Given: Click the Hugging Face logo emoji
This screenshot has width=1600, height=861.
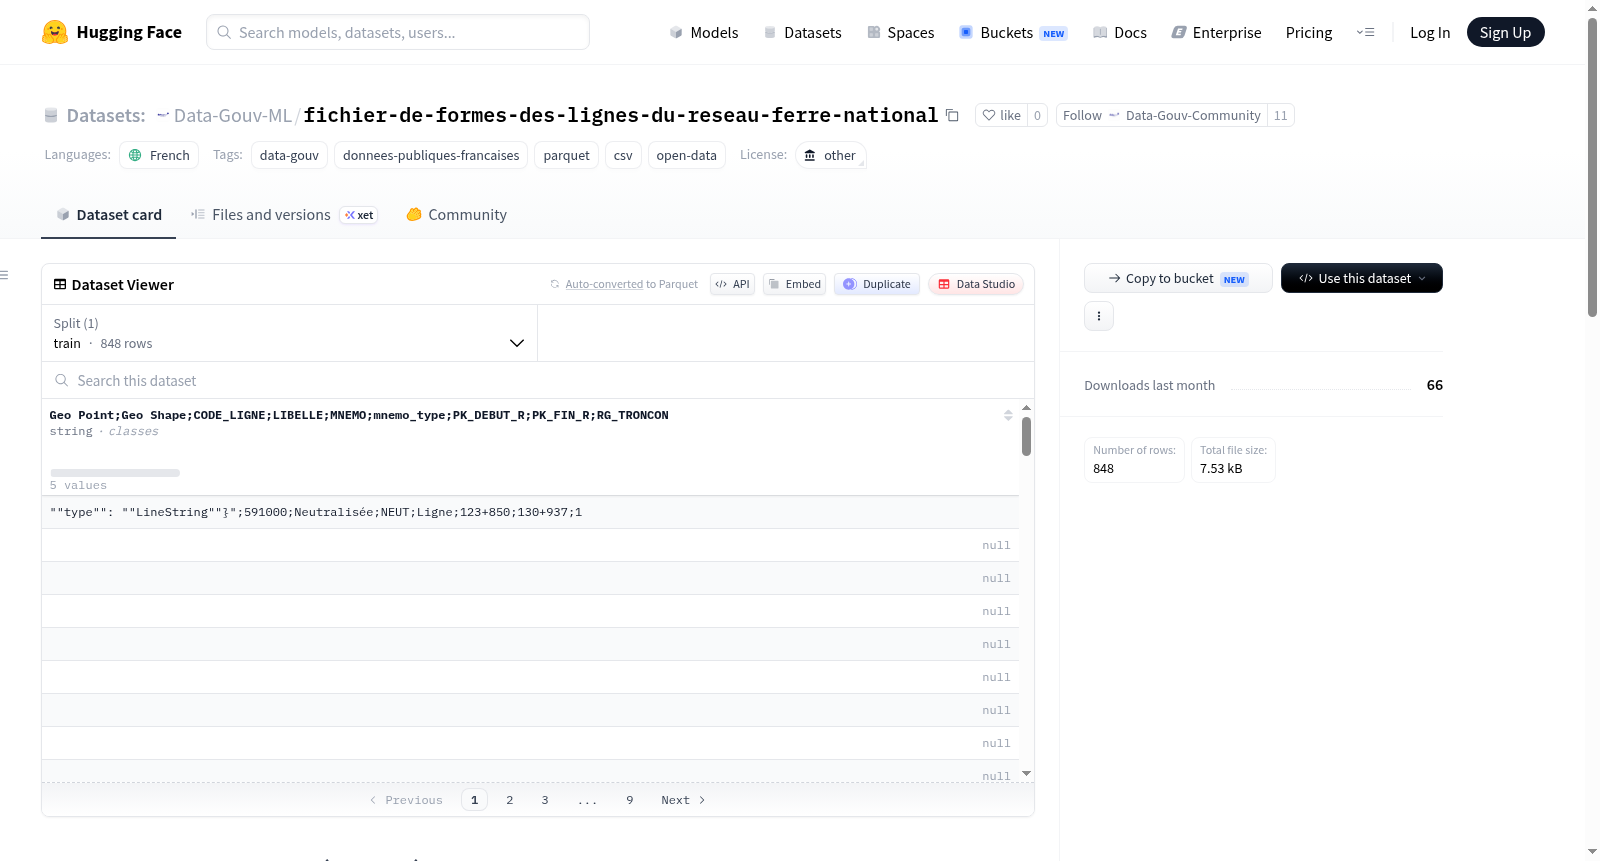Looking at the screenshot, I should point(55,32).
